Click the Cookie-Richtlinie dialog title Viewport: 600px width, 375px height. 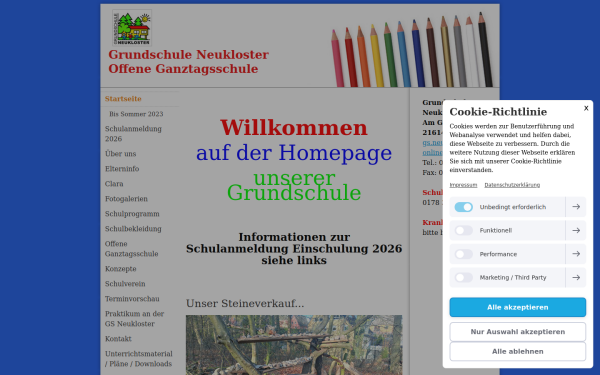point(498,112)
